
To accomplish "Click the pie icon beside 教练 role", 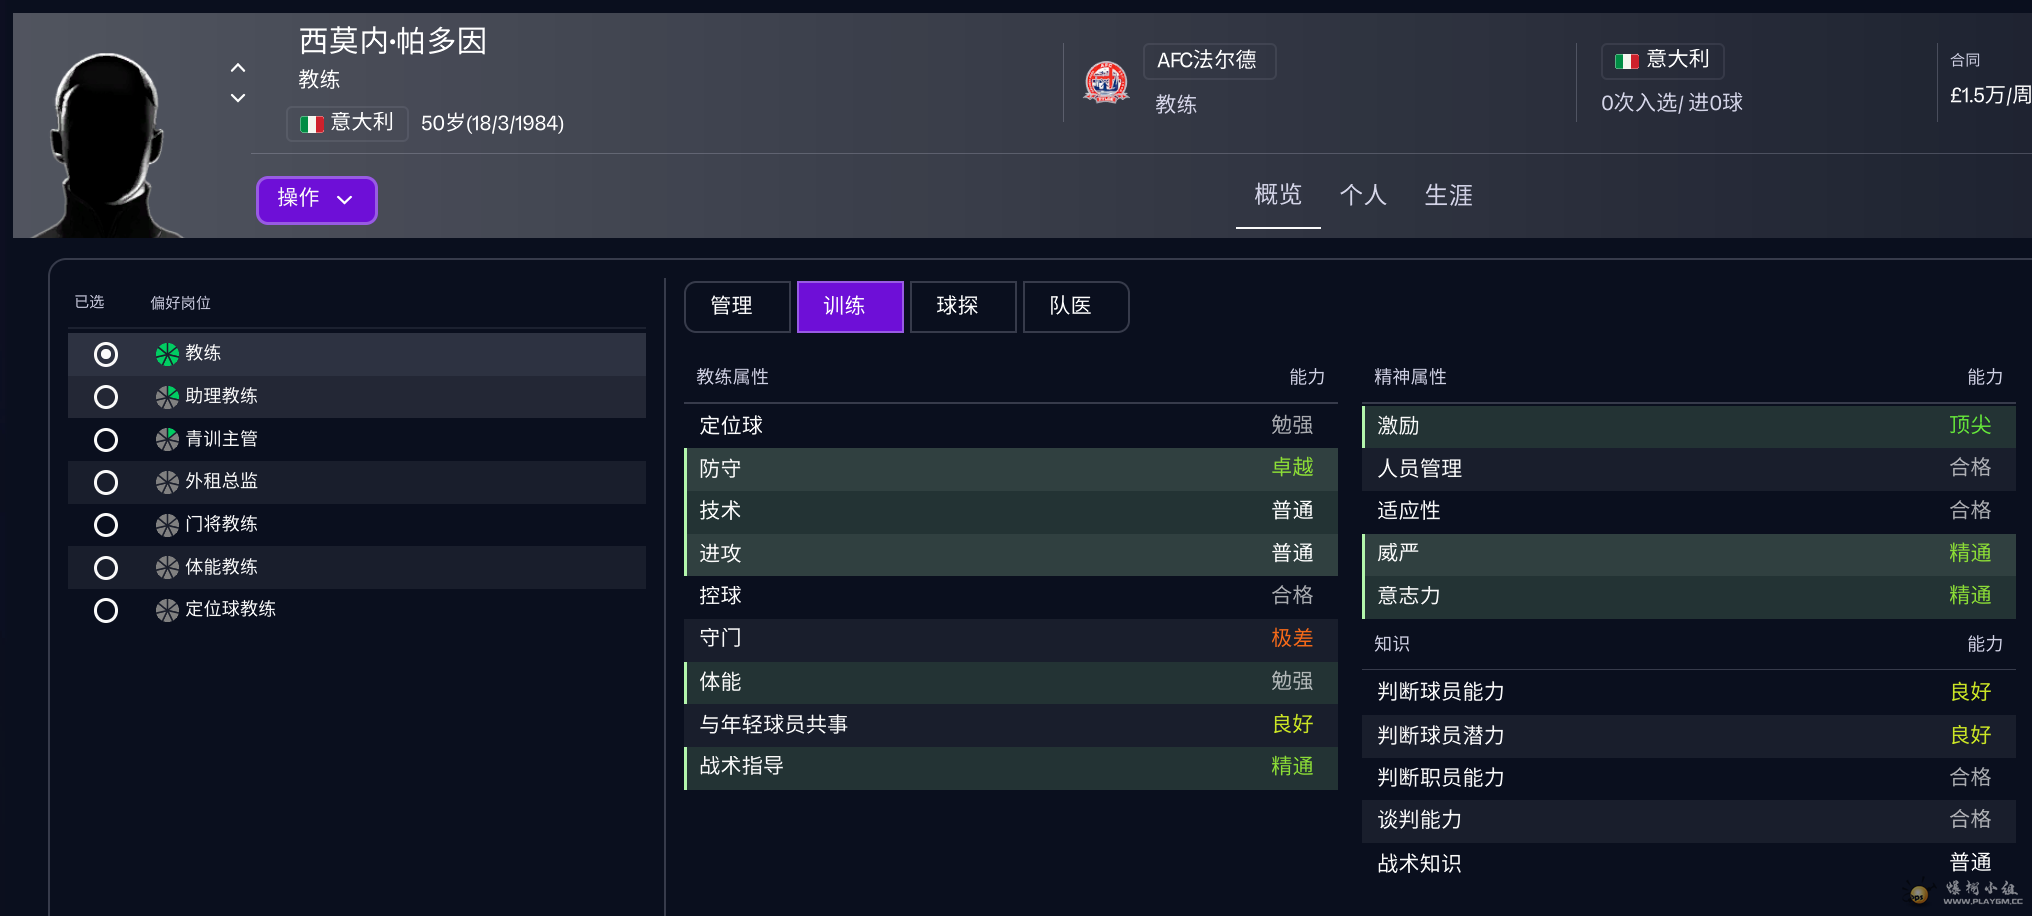I will 167,354.
